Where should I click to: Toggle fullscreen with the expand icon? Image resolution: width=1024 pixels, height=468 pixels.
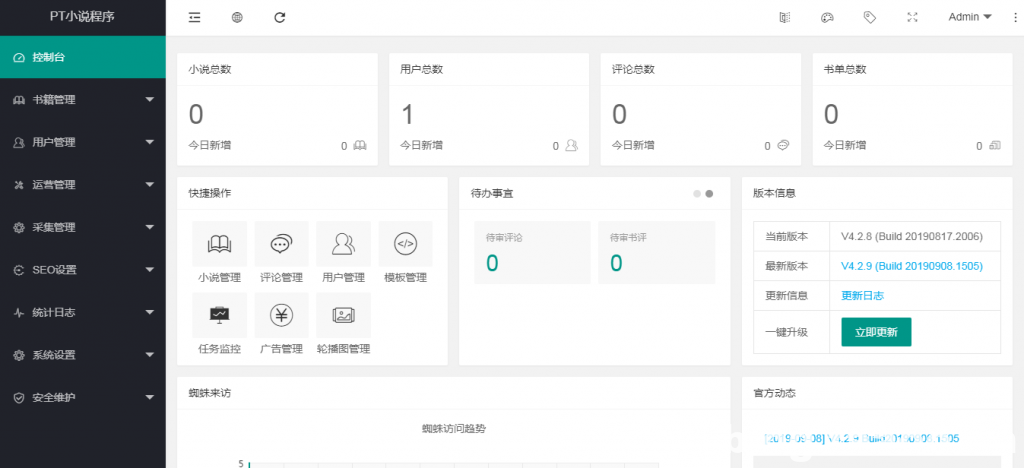pos(912,17)
